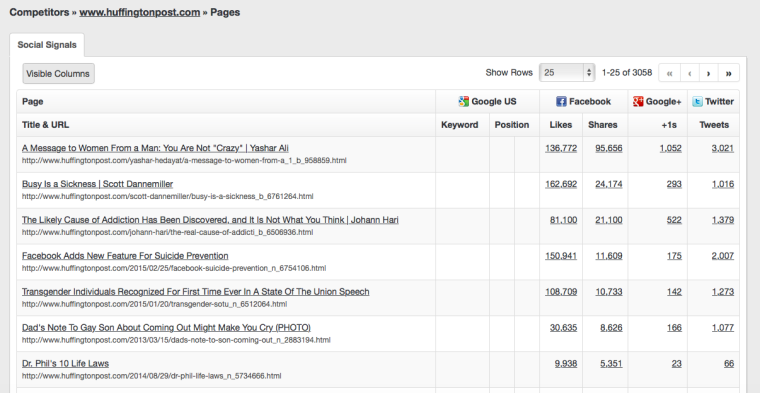The image size is (760, 393).
Task: Open 'Dr. Phil's 10 Life Laws' link
Action: (65, 363)
